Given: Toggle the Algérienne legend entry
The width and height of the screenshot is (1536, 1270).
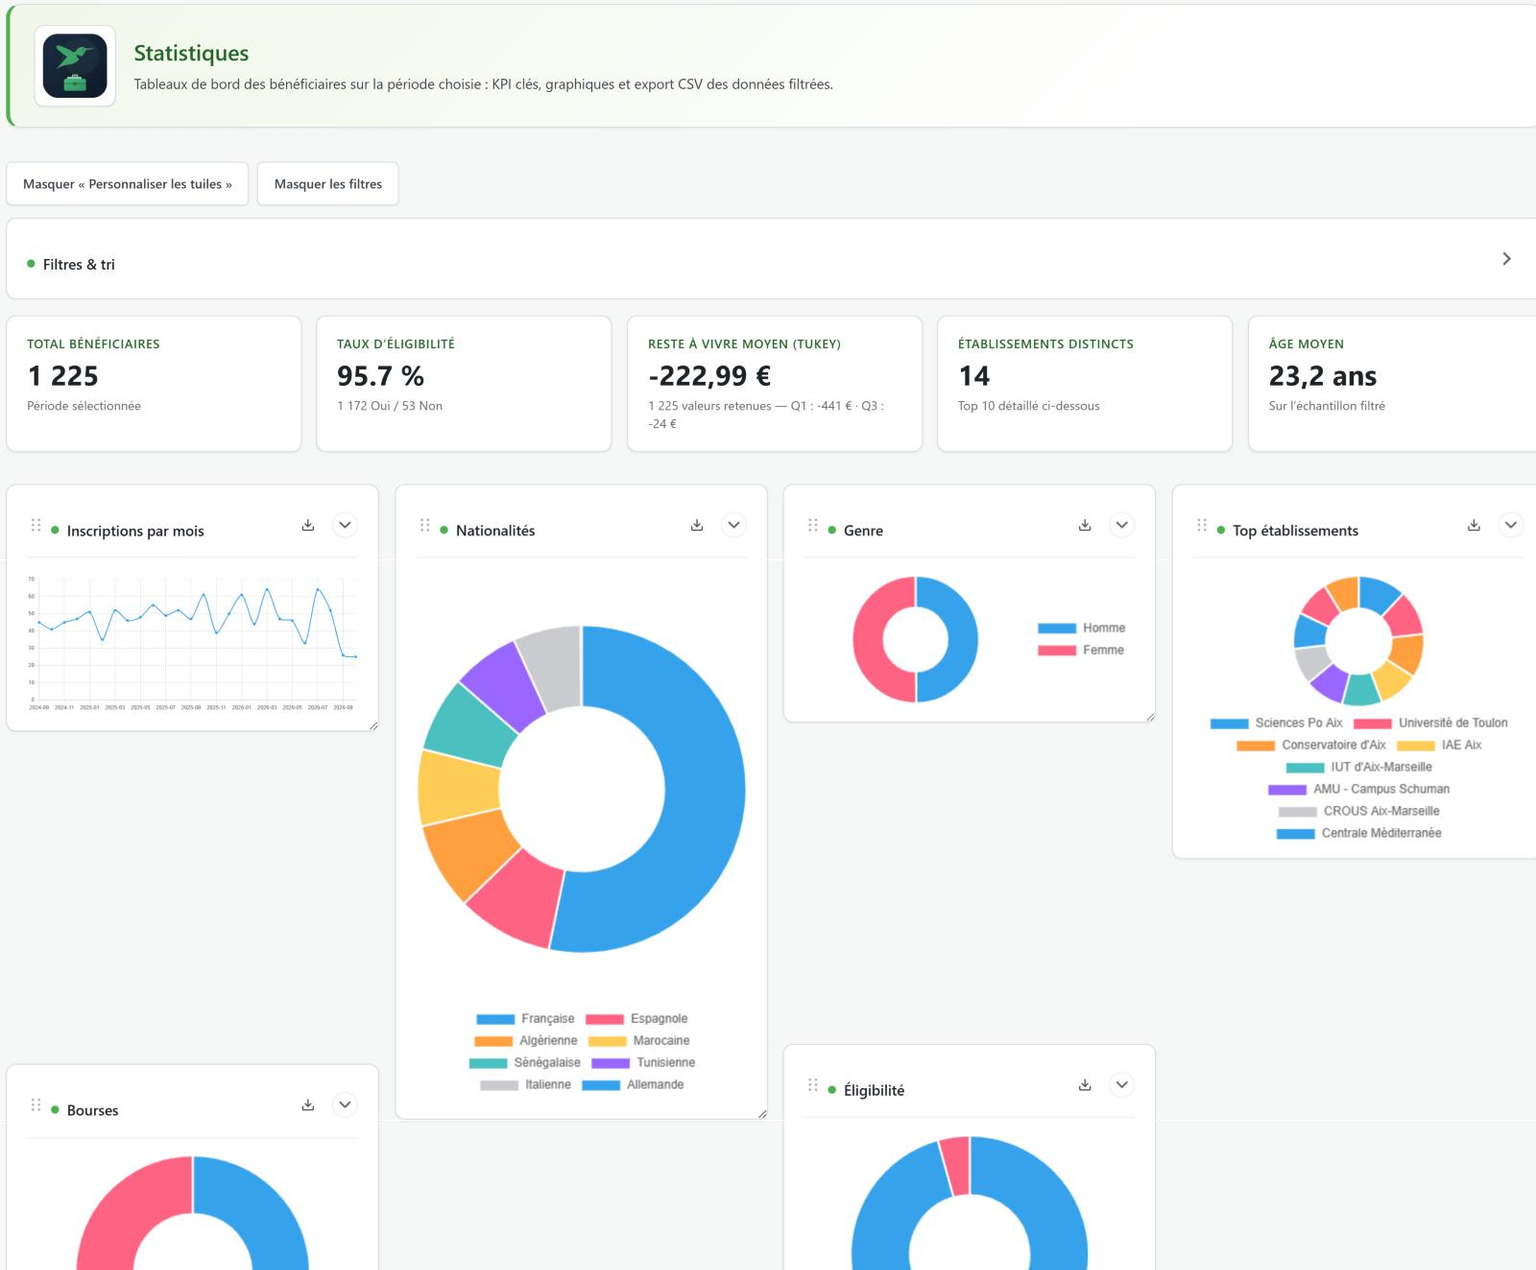Looking at the screenshot, I should [x=525, y=1041].
